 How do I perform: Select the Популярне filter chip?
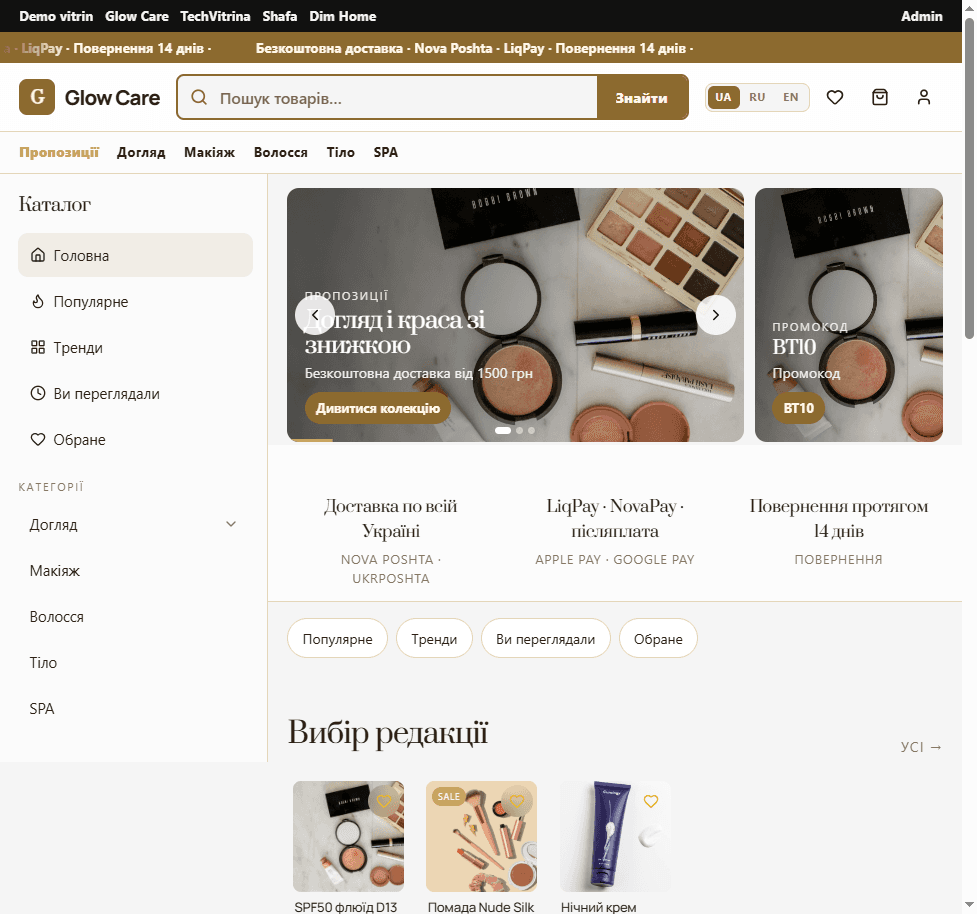tap(337, 639)
